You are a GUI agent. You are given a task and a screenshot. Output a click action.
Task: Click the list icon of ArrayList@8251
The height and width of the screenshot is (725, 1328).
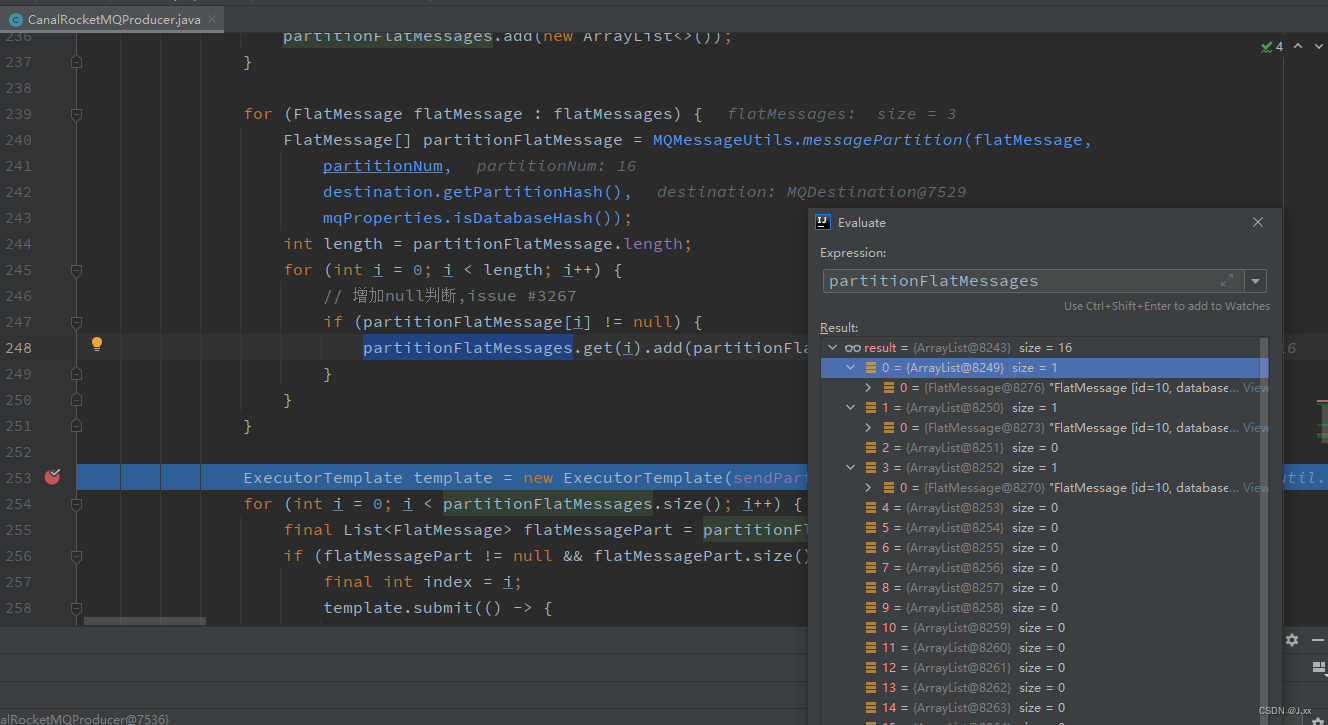point(871,447)
